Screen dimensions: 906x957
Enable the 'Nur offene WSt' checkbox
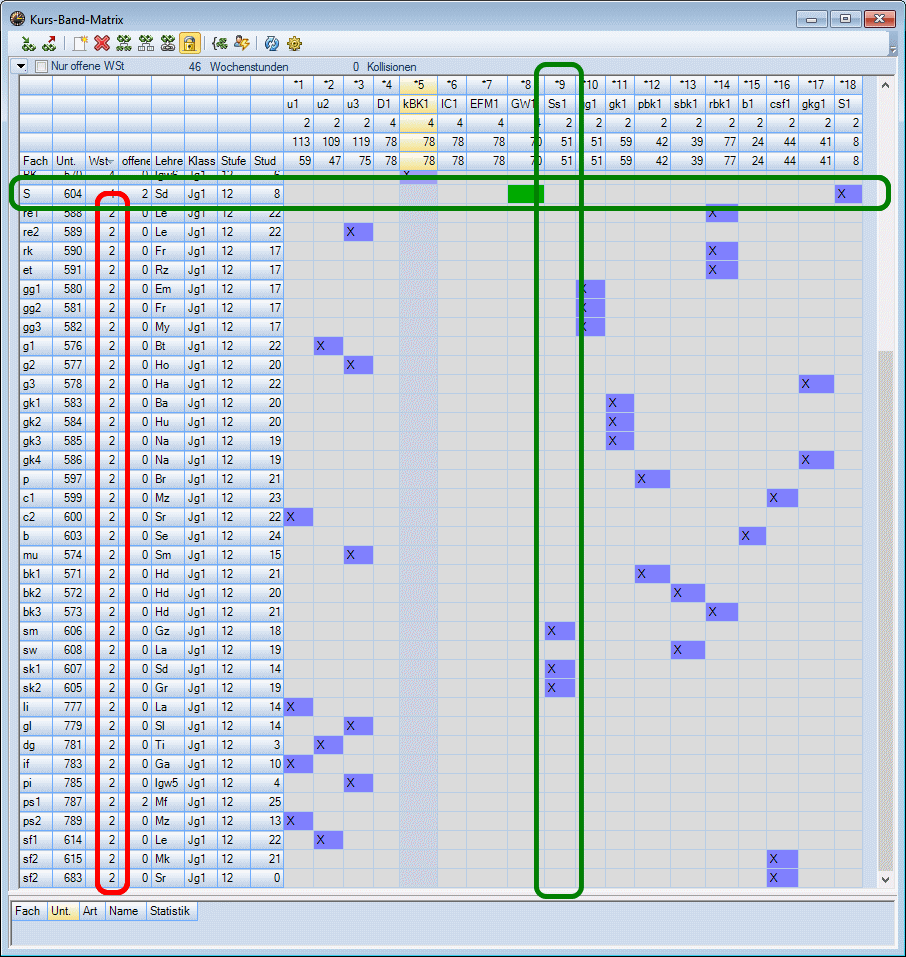42,67
